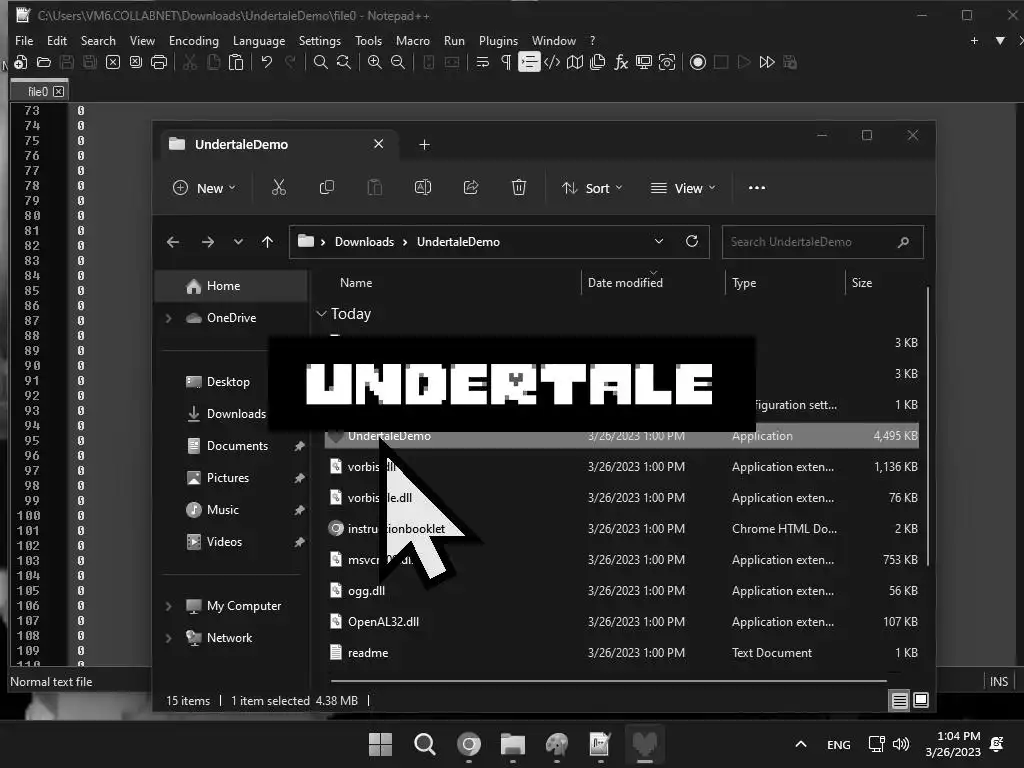Click the volume speaker tray icon
Viewport: 1024px width, 768px height.
pyautogui.click(x=901, y=744)
